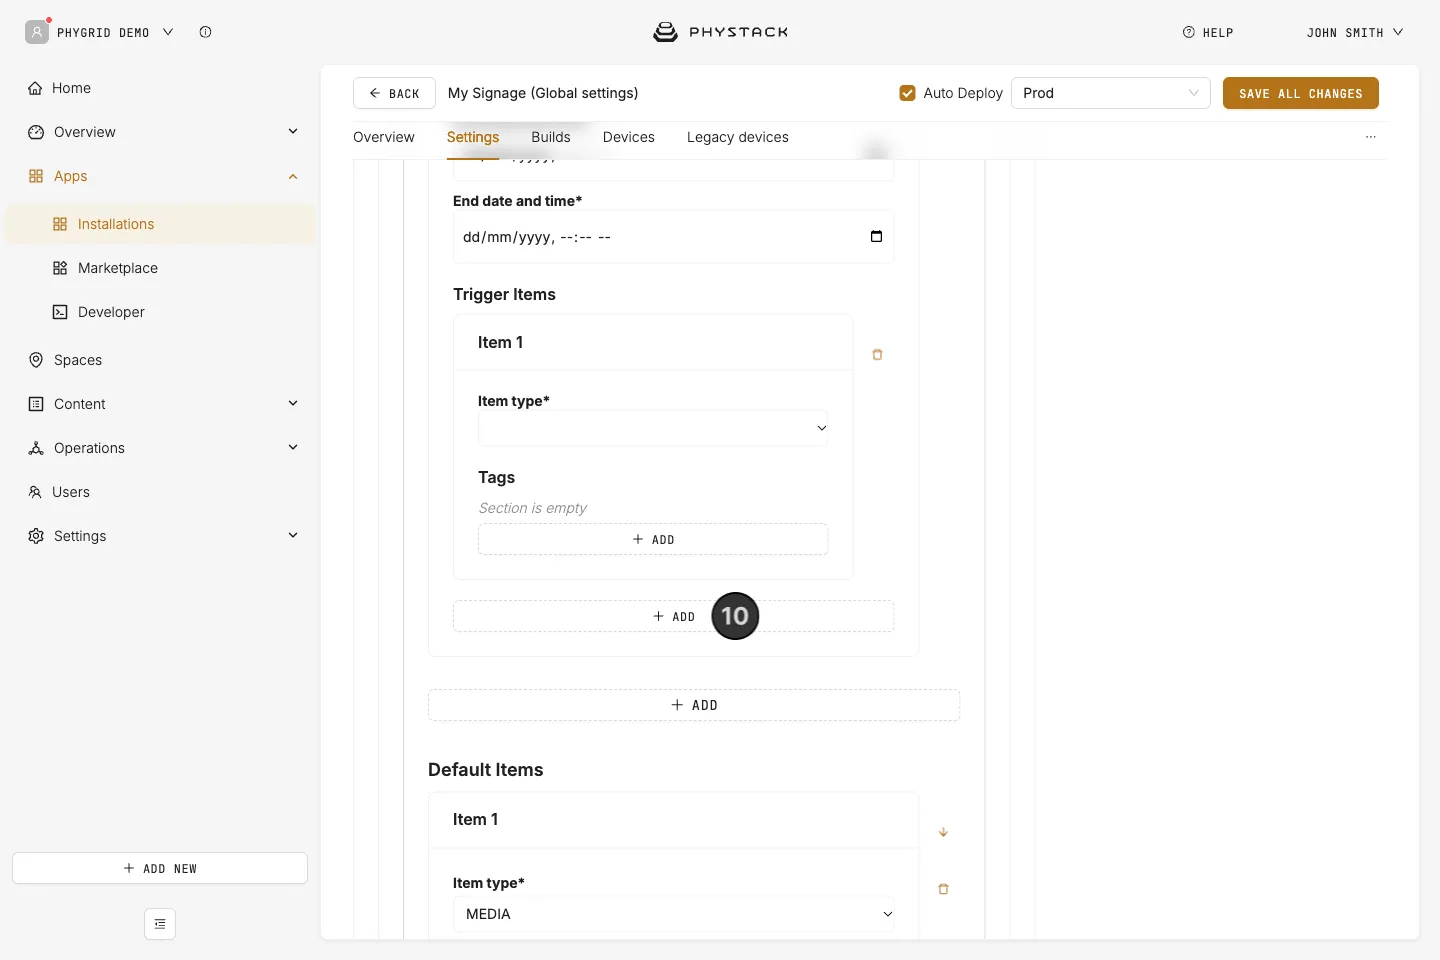Switch to the Builds tab
1440x960 pixels.
point(551,137)
